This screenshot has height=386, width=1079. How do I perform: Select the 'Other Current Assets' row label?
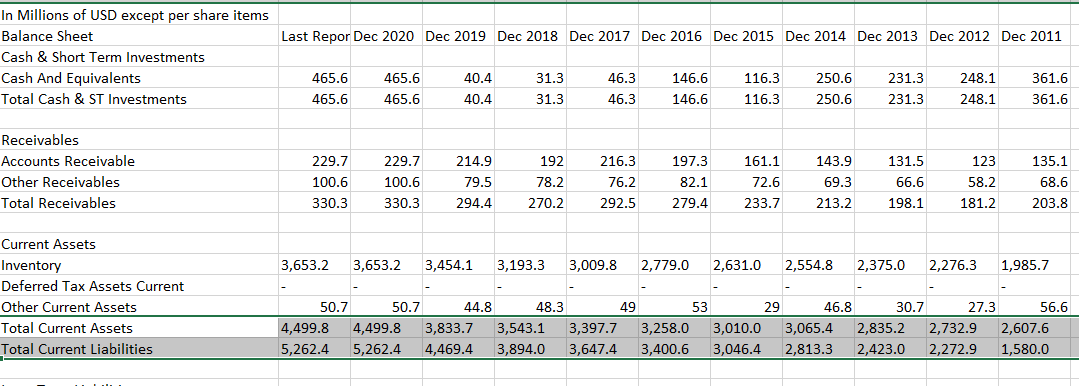pos(140,307)
